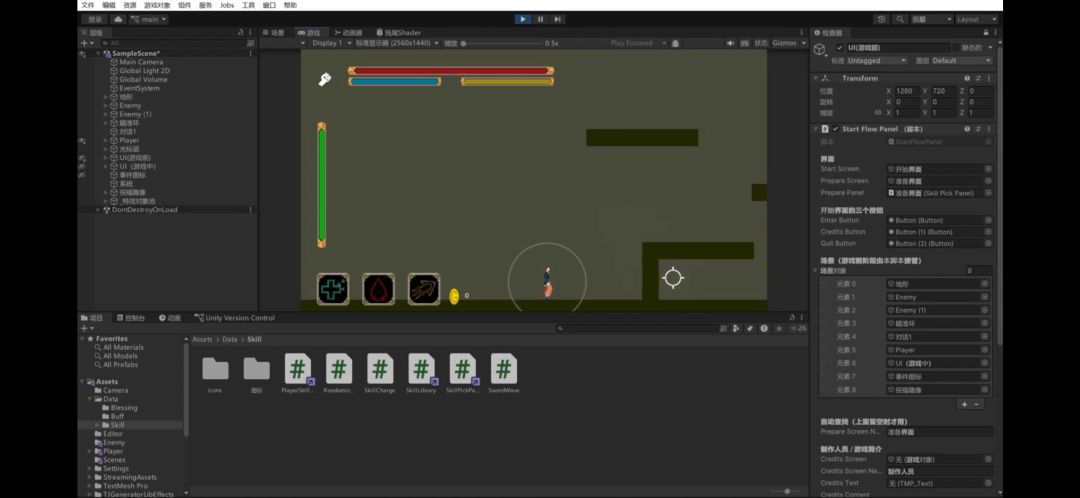Click the plus button under scene objects list
1080x498 pixels.
964,404
